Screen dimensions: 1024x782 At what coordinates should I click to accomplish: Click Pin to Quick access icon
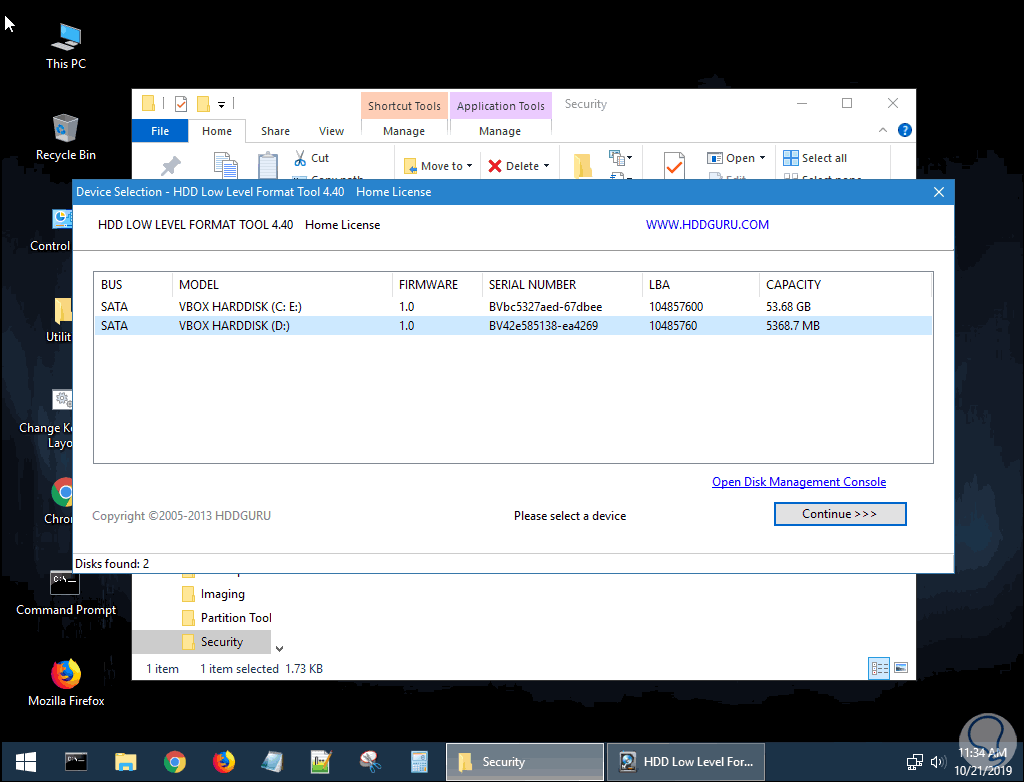coord(171,166)
